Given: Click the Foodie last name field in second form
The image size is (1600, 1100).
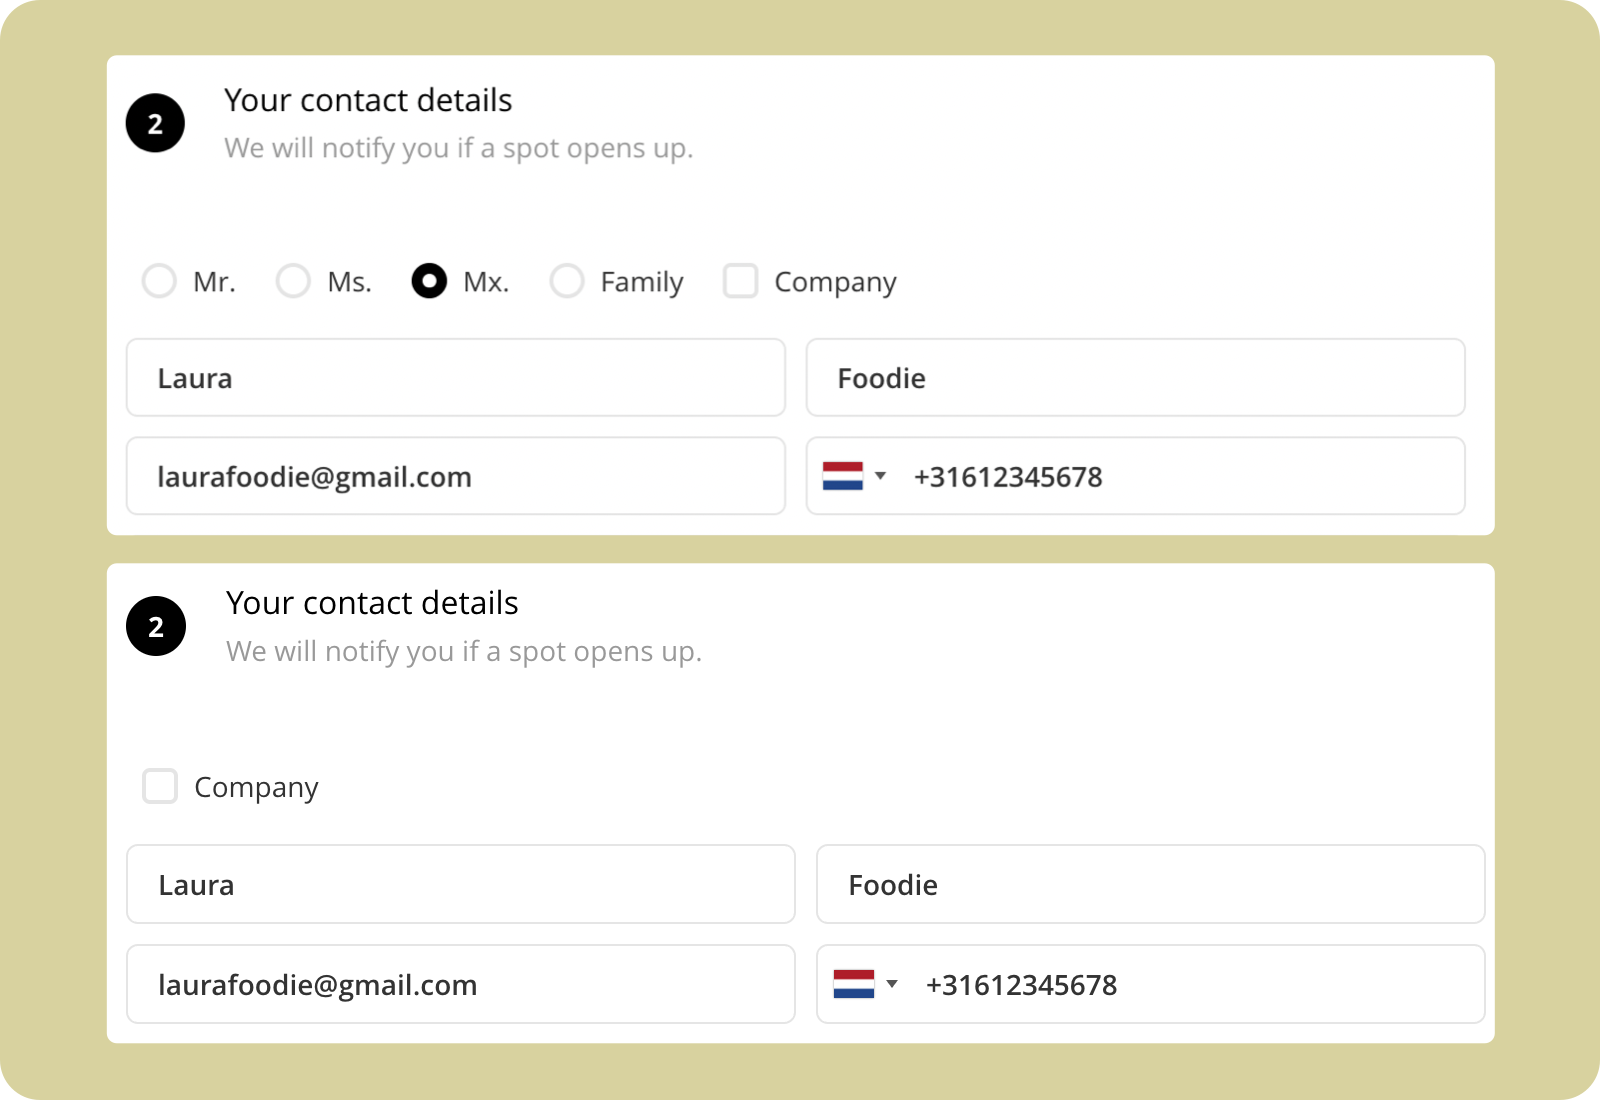Looking at the screenshot, I should click(x=1151, y=884).
